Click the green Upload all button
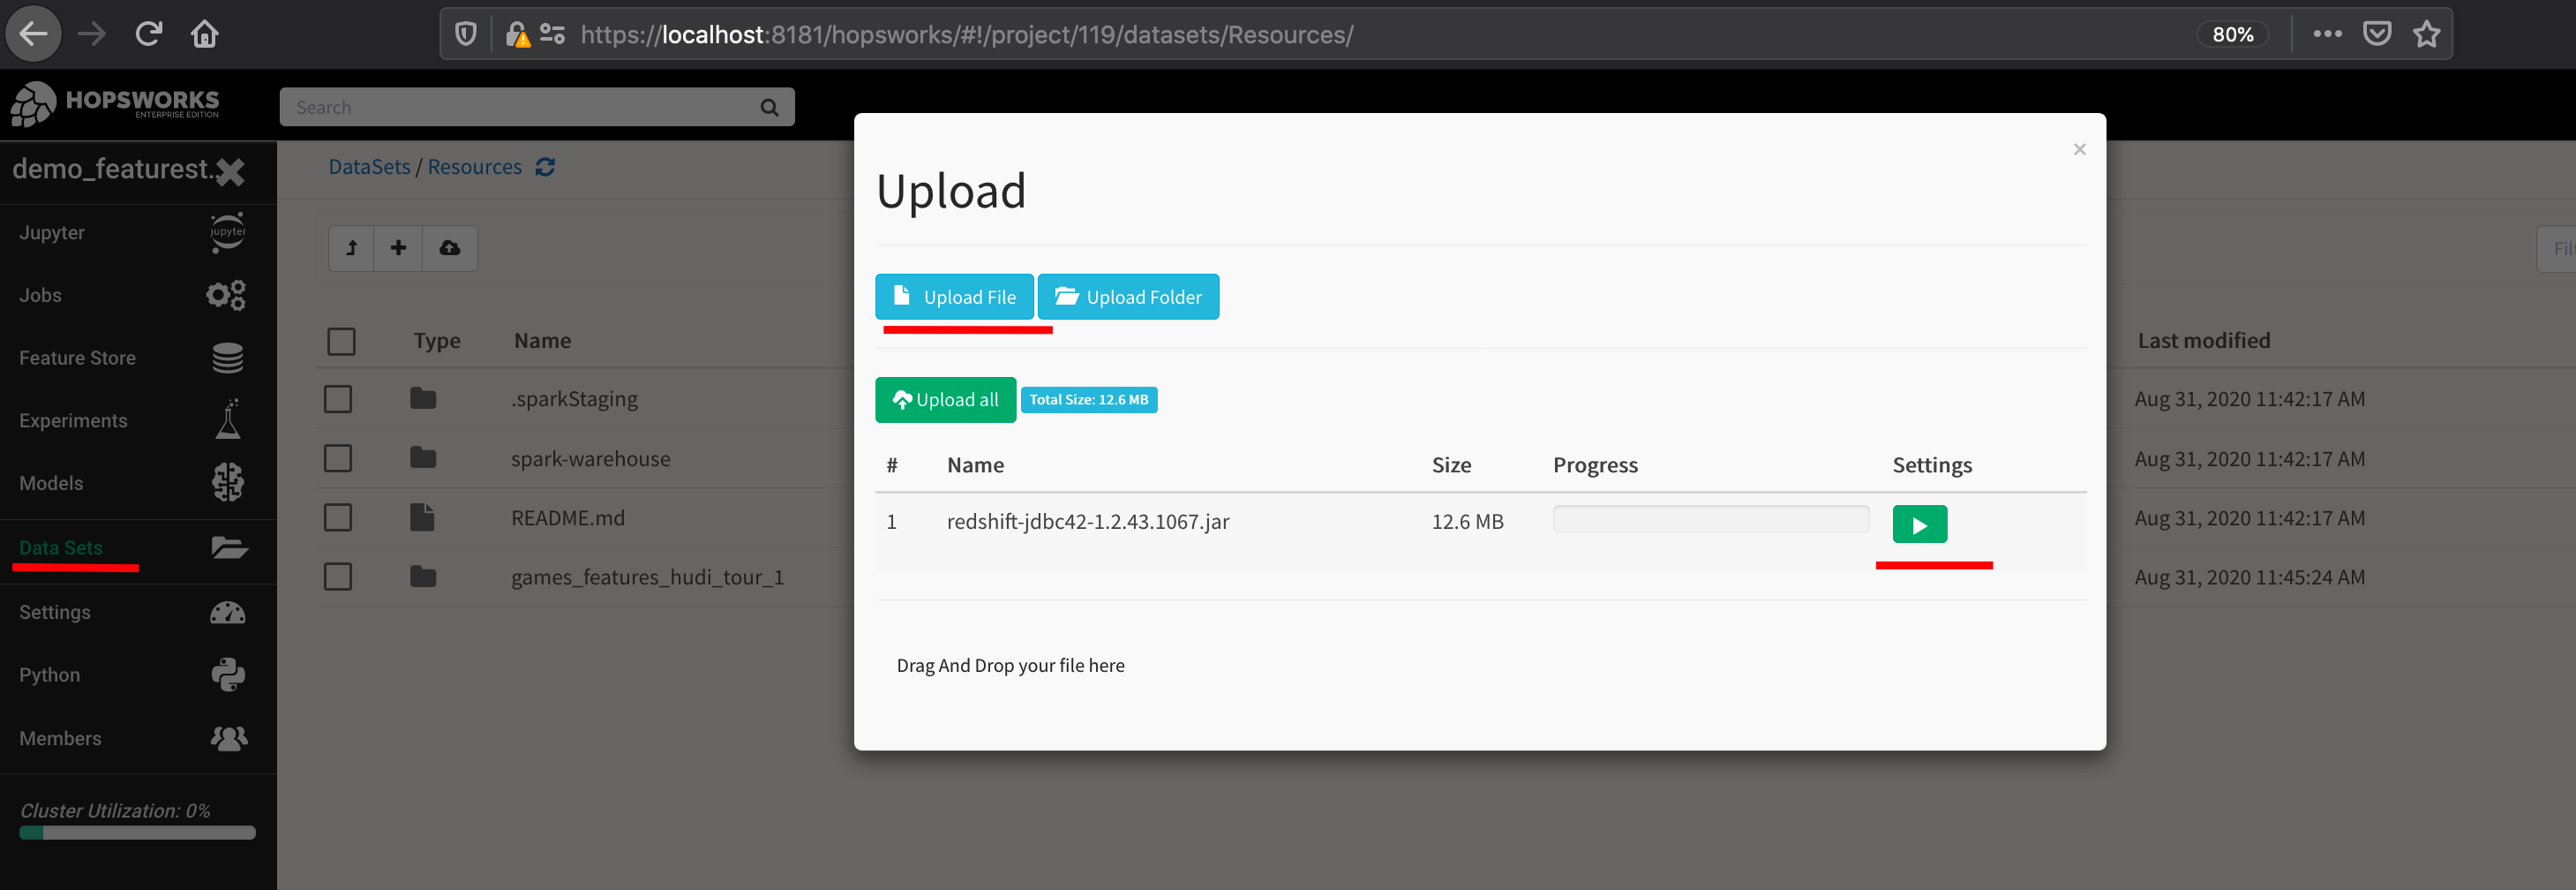The image size is (2576, 890). pos(945,400)
